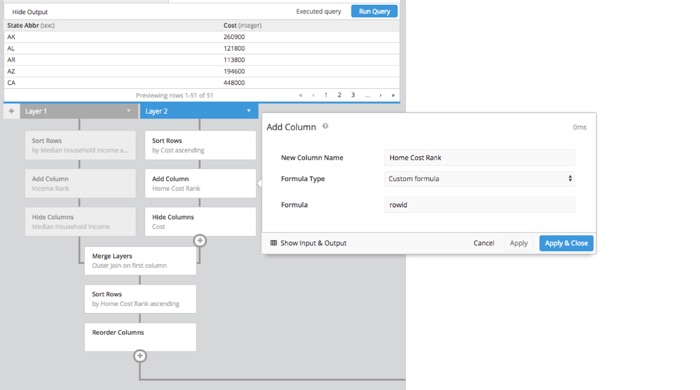Click the pagination ellipsis
700x390 pixels.
[x=367, y=95]
